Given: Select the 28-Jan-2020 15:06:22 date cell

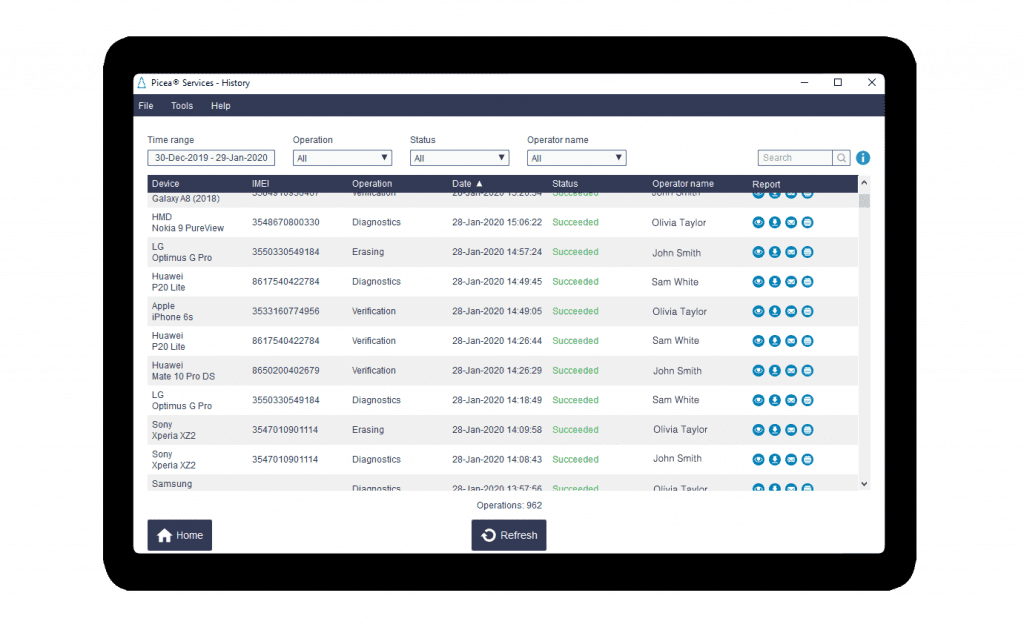Looking at the screenshot, I should 497,223.
